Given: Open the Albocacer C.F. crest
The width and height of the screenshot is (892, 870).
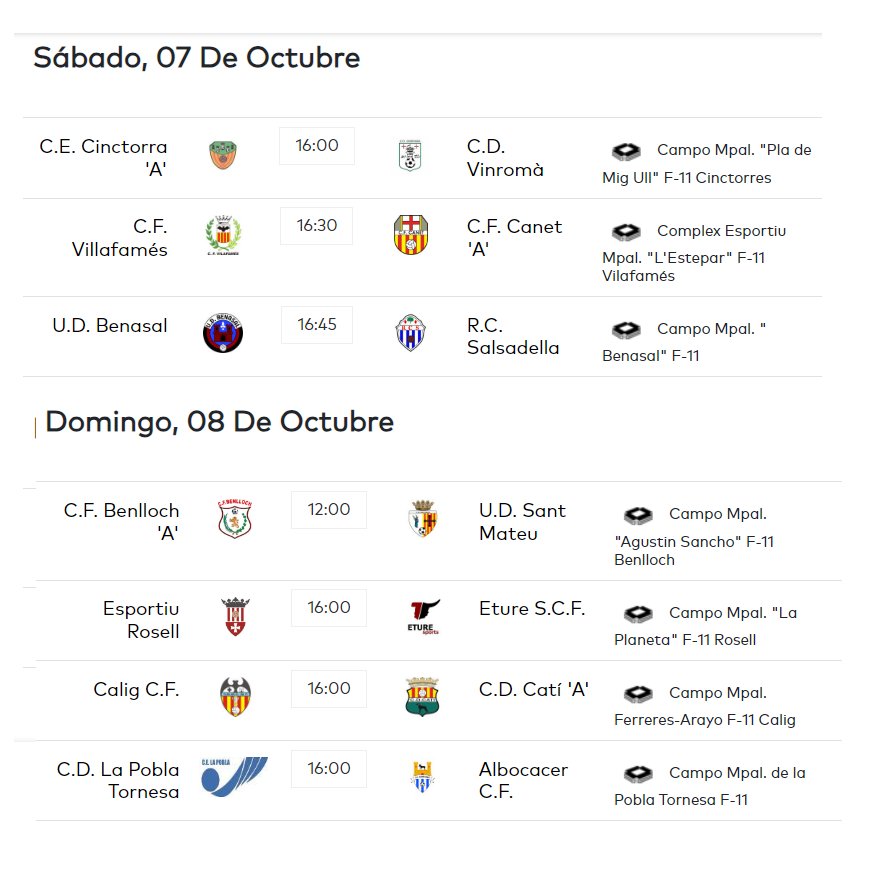Looking at the screenshot, I should point(422,777).
